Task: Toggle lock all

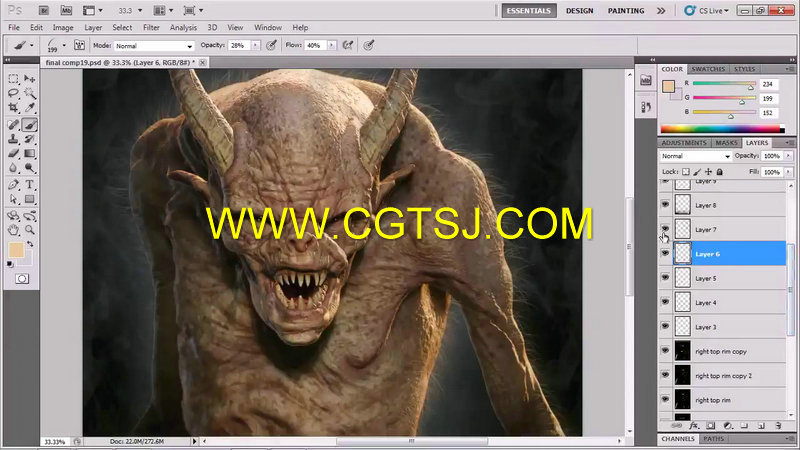Action: pos(719,172)
